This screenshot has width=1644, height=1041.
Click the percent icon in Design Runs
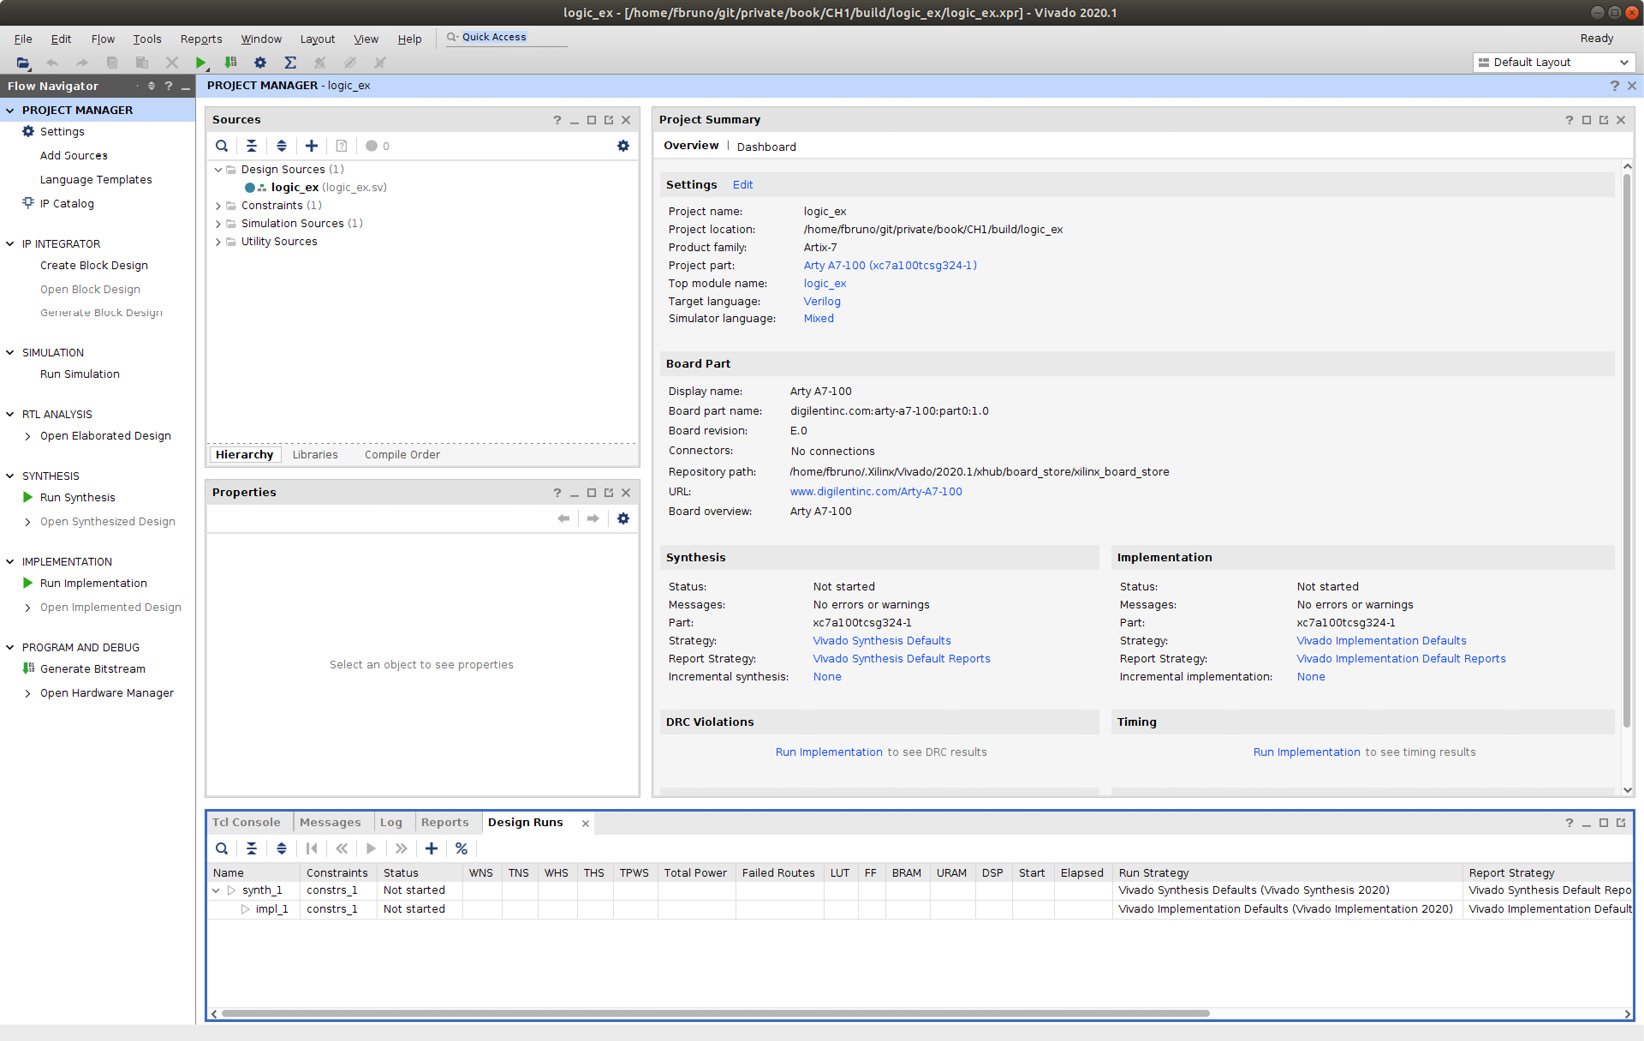(x=461, y=848)
